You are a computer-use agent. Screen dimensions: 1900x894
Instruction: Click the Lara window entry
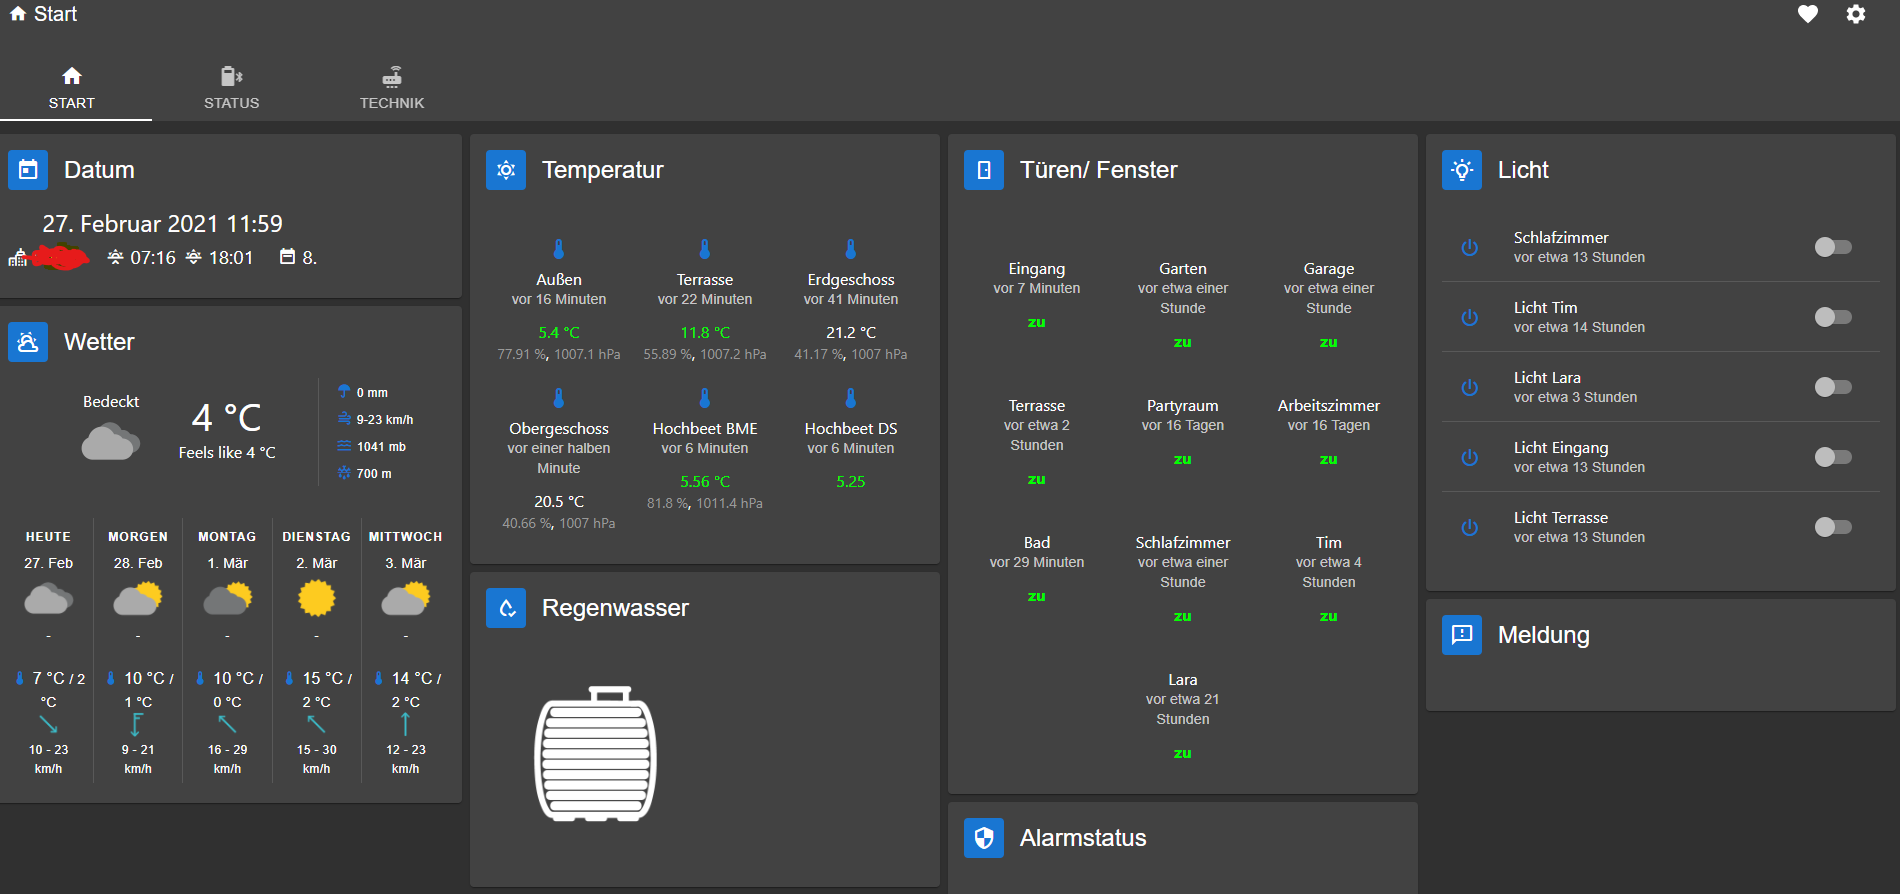tap(1183, 715)
